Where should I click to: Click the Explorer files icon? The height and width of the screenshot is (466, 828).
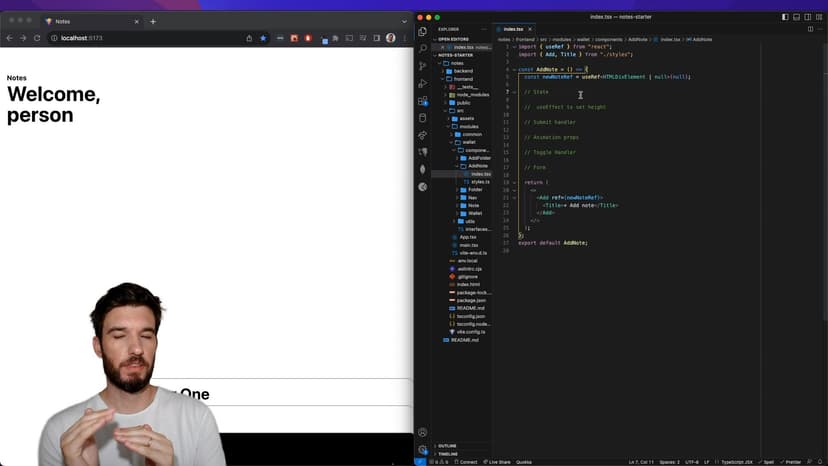pos(423,32)
